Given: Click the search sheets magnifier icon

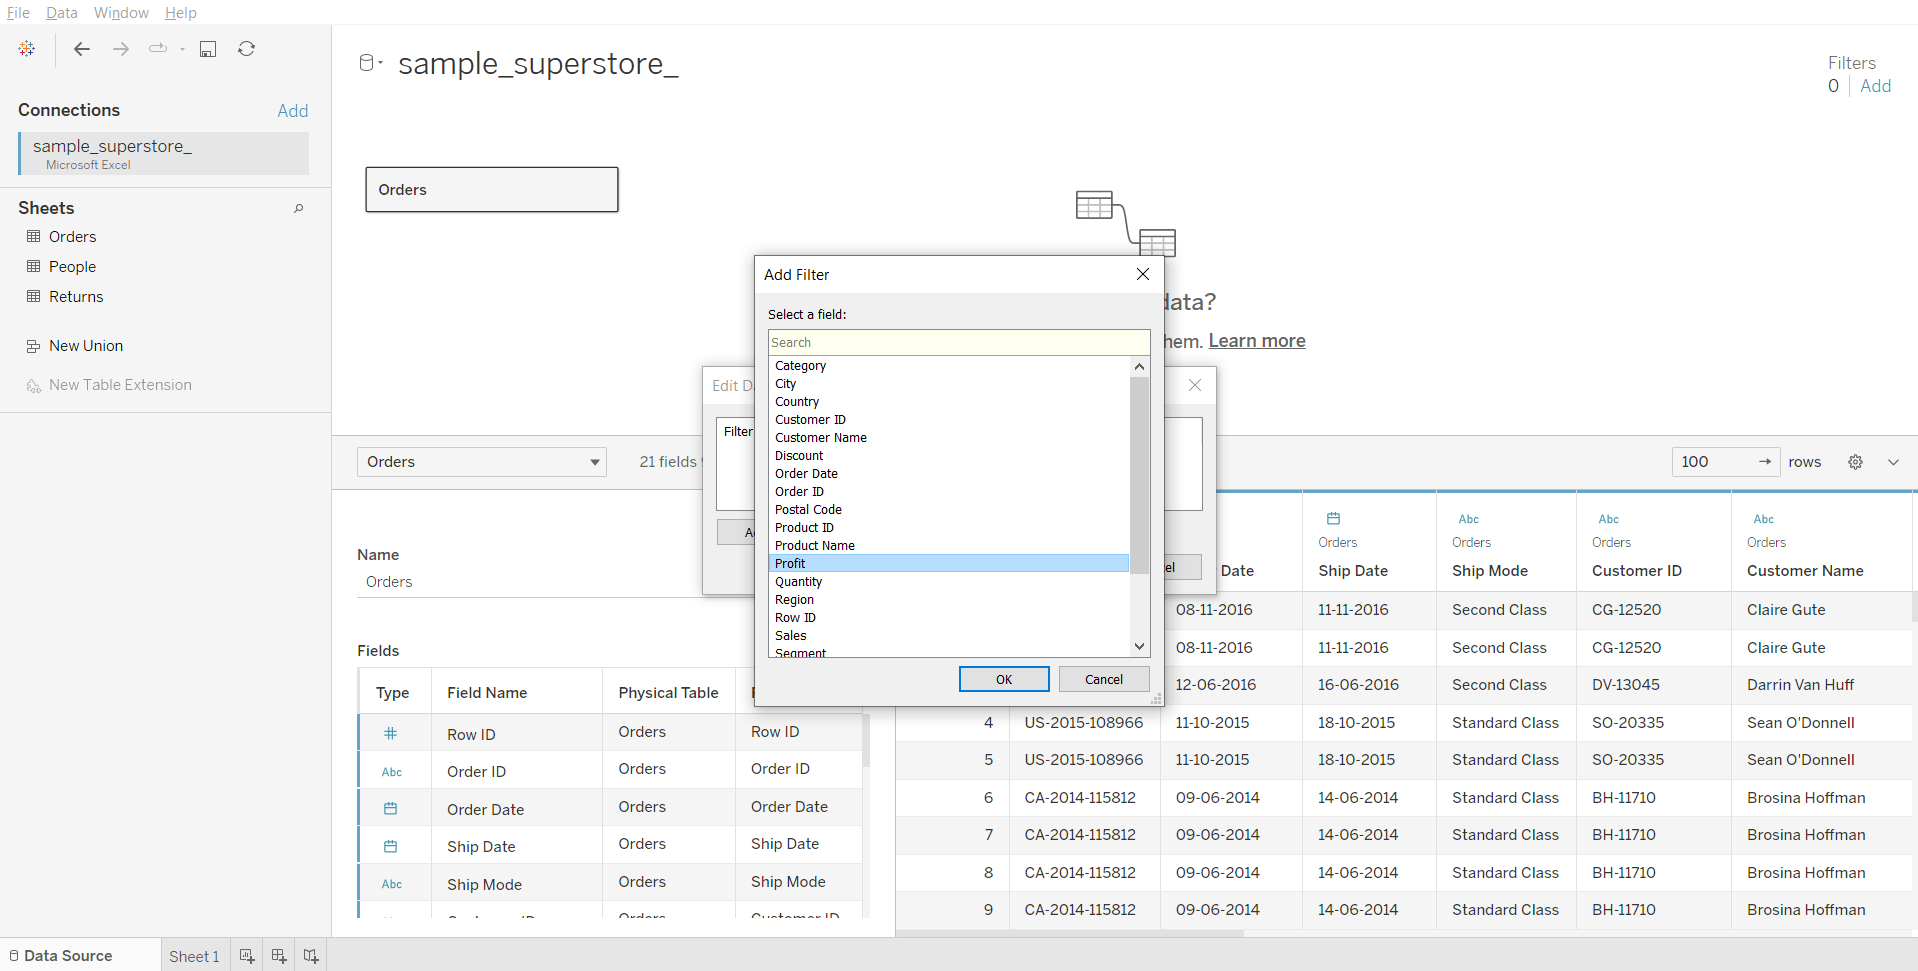Looking at the screenshot, I should point(298,208).
